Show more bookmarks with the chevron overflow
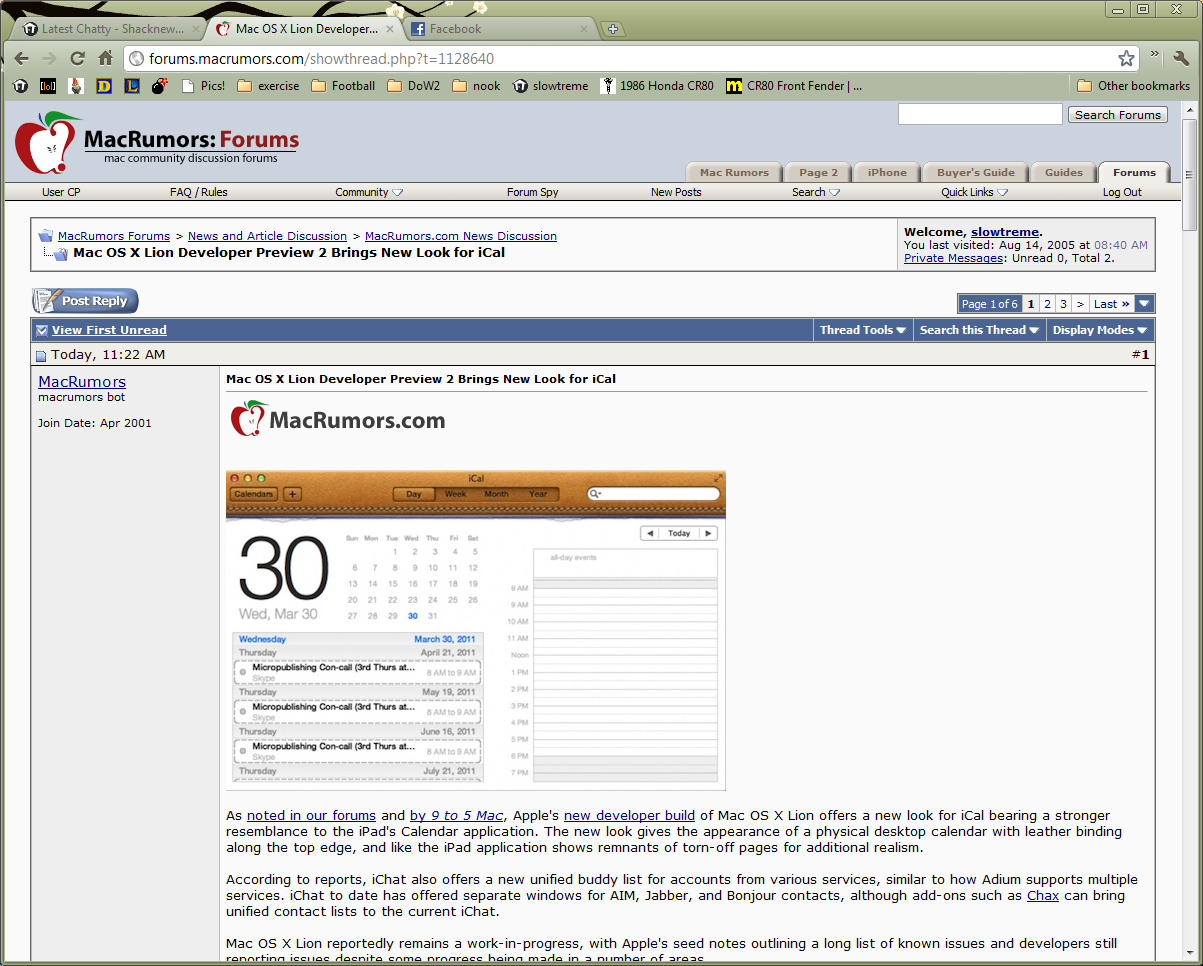 click(x=1154, y=55)
